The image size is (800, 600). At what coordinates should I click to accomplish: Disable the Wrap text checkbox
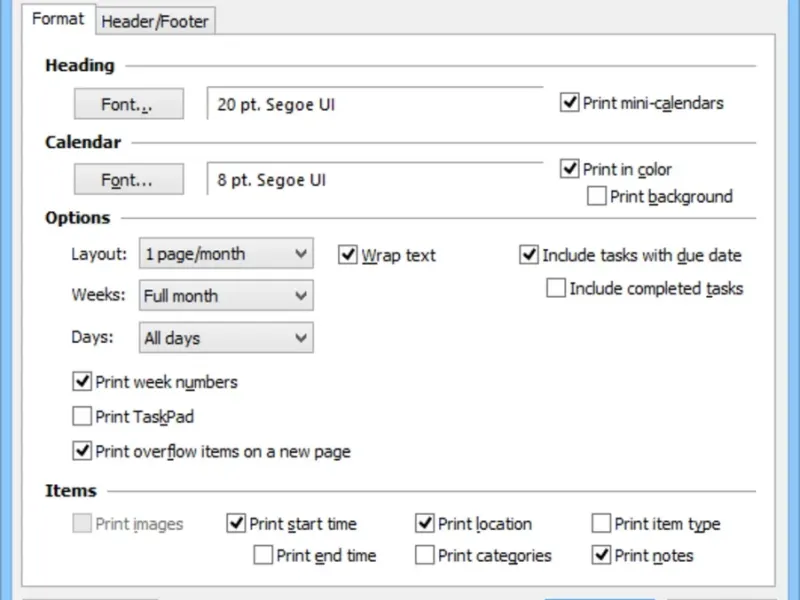[x=348, y=255]
